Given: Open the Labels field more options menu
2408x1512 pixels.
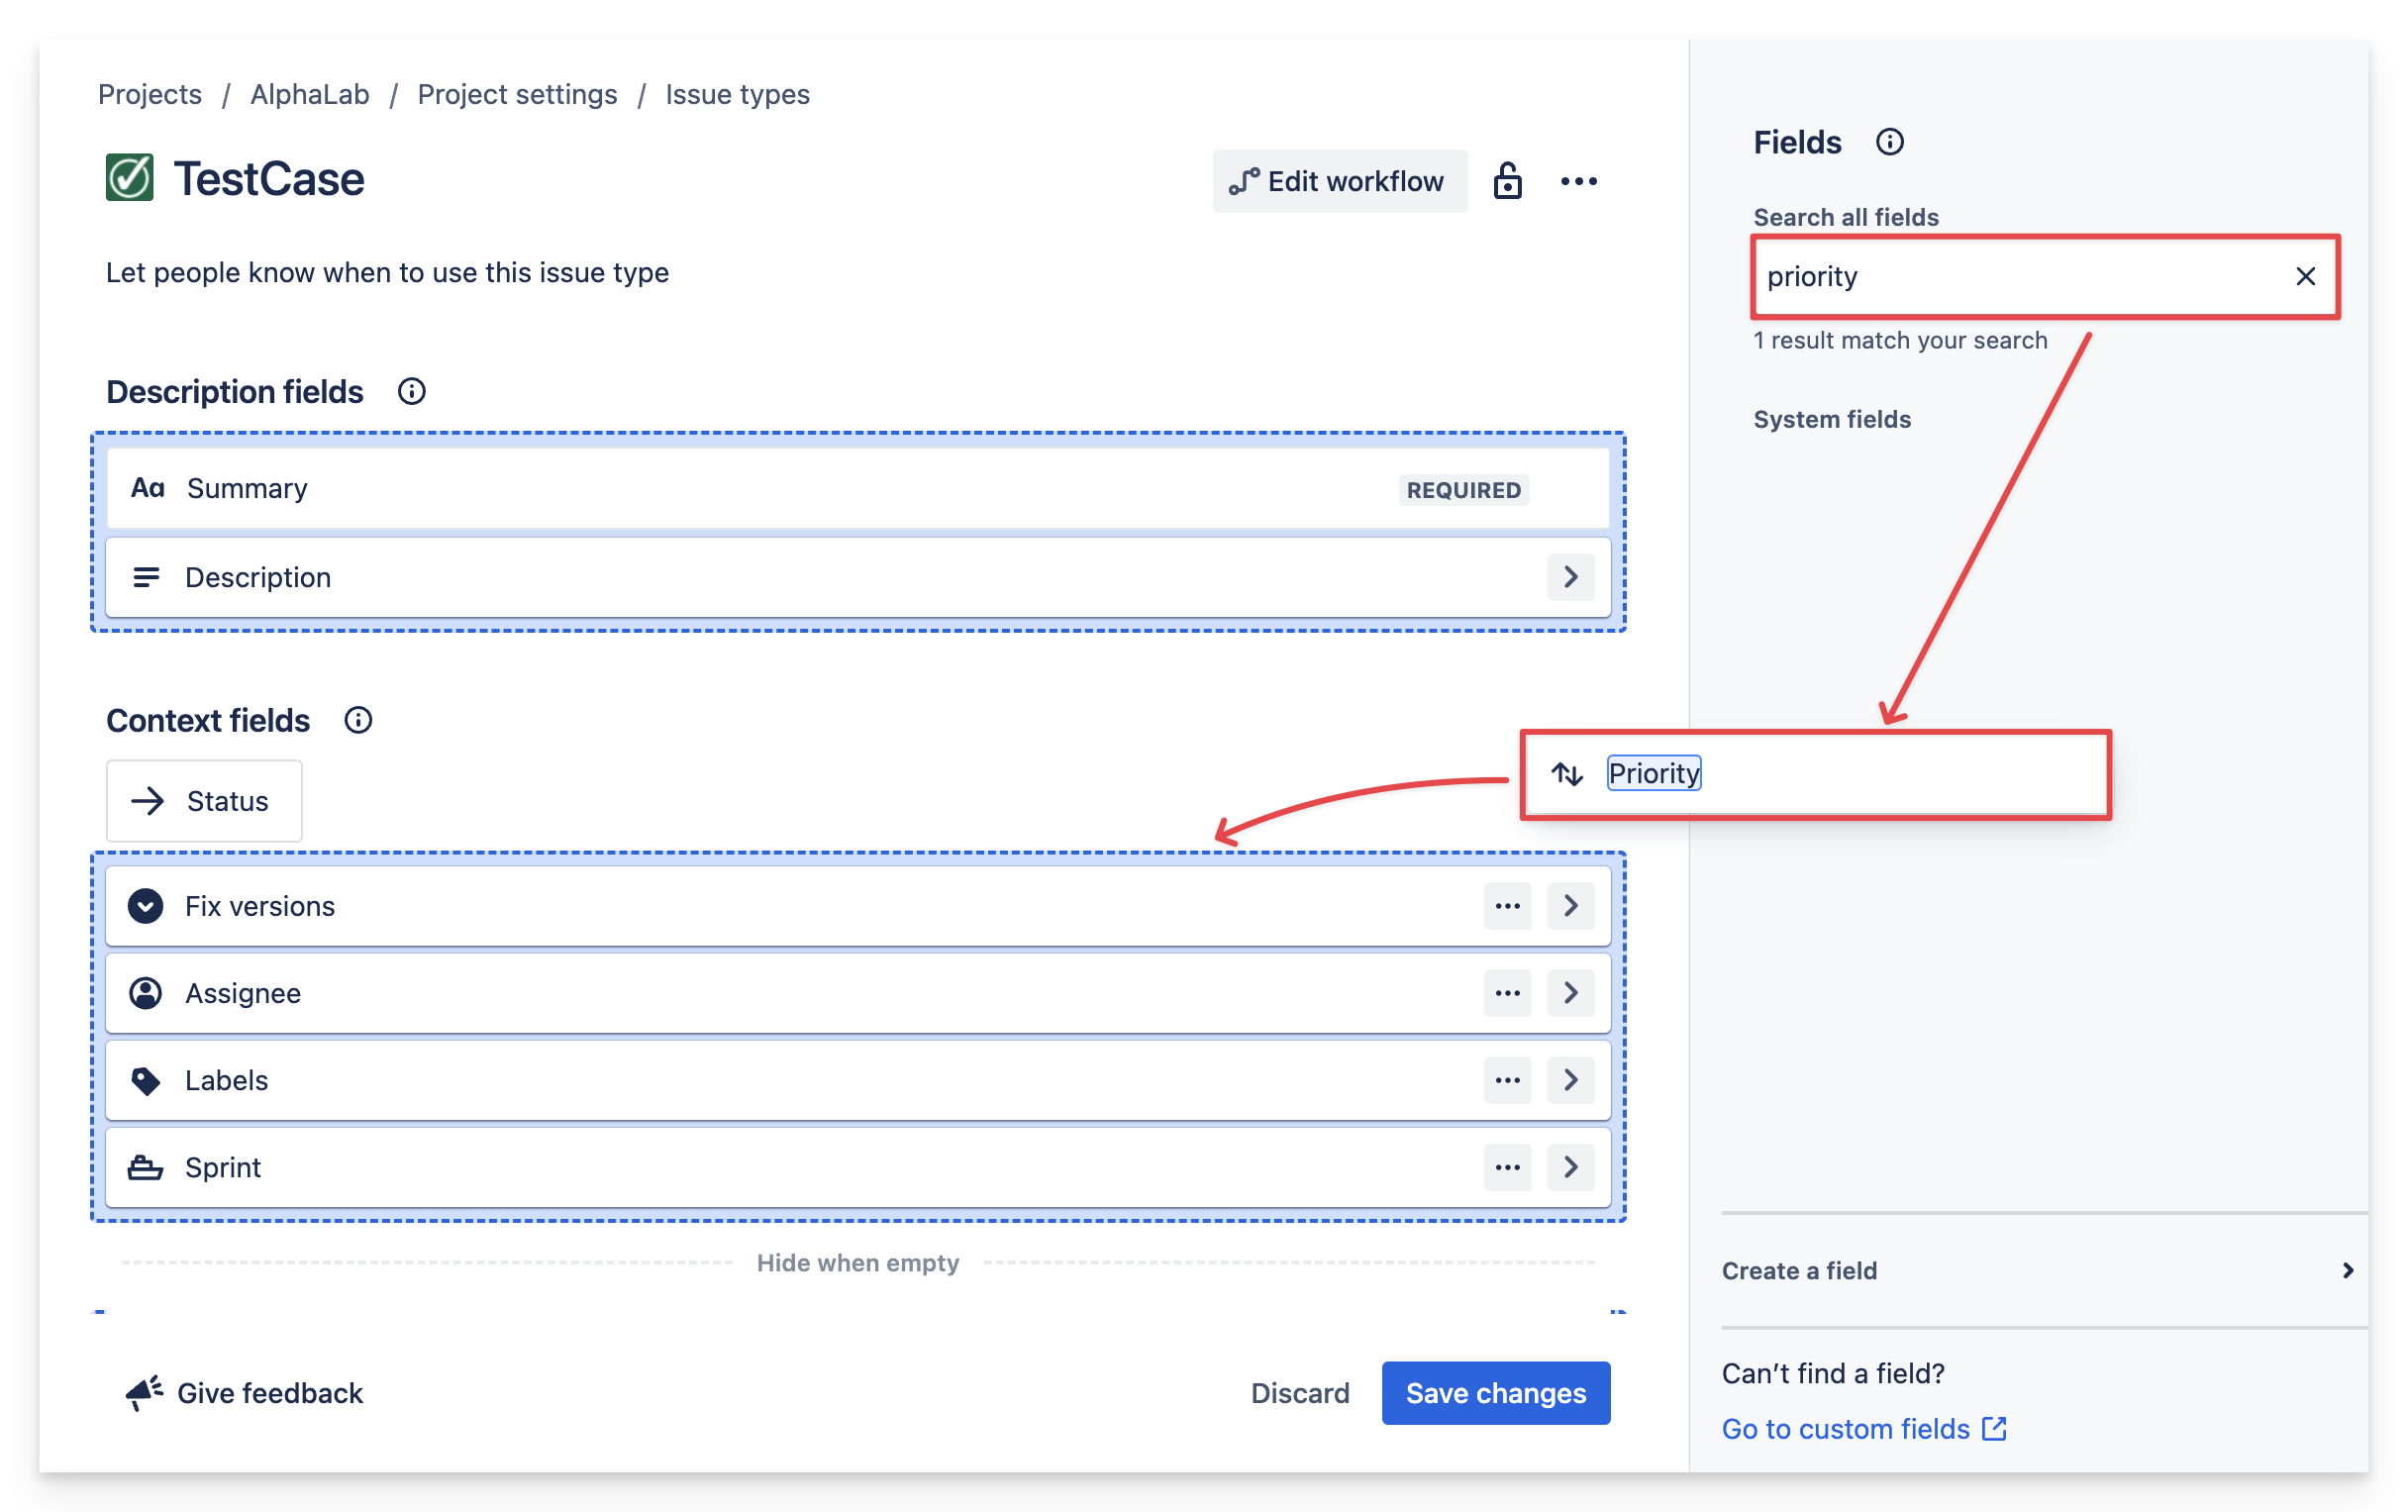Looking at the screenshot, I should pyautogui.click(x=1507, y=1080).
